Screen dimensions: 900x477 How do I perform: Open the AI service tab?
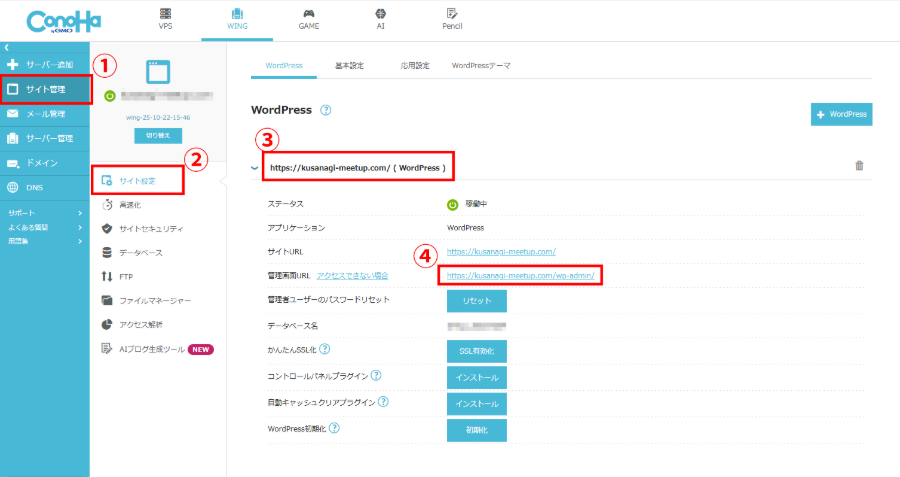(381, 19)
